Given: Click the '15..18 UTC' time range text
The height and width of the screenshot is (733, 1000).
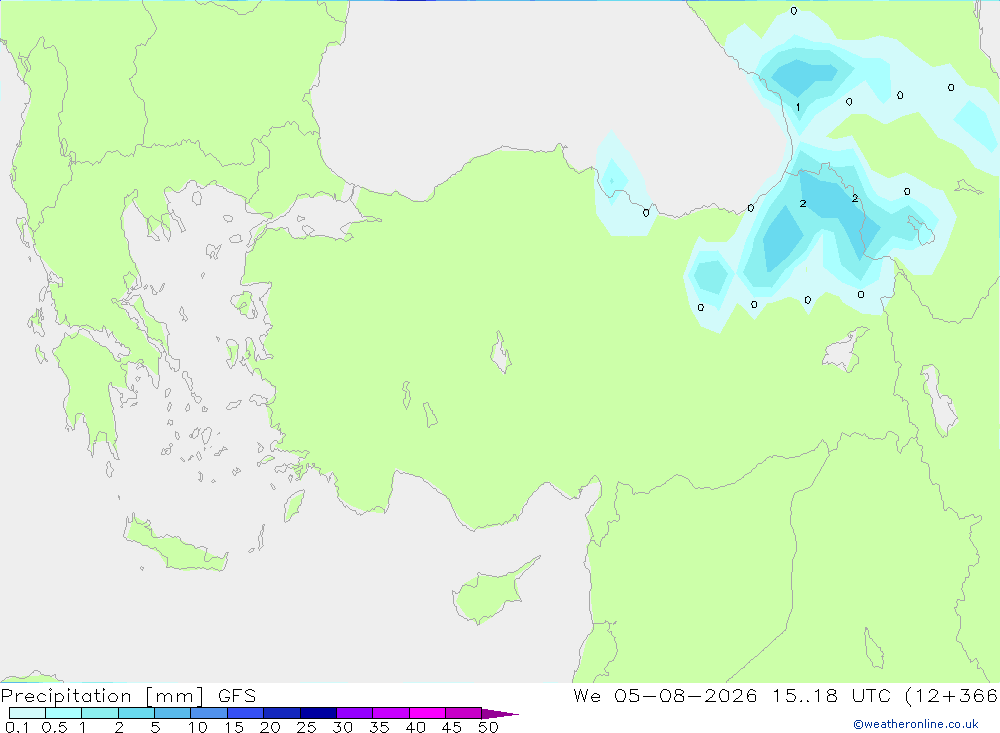Looking at the screenshot, I should (832, 695).
